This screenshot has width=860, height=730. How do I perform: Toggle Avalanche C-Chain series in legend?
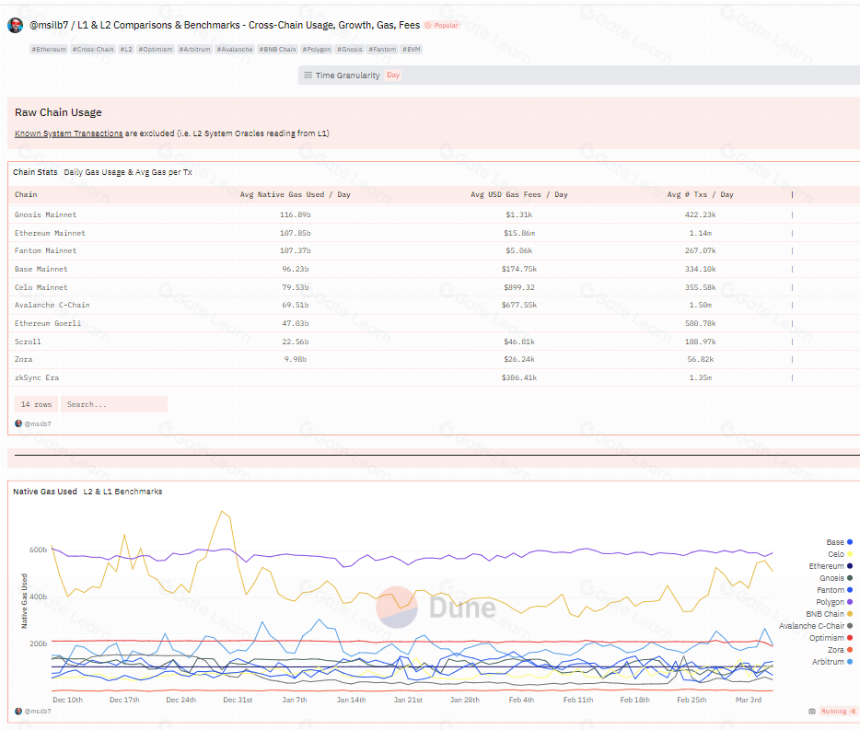tap(816, 626)
